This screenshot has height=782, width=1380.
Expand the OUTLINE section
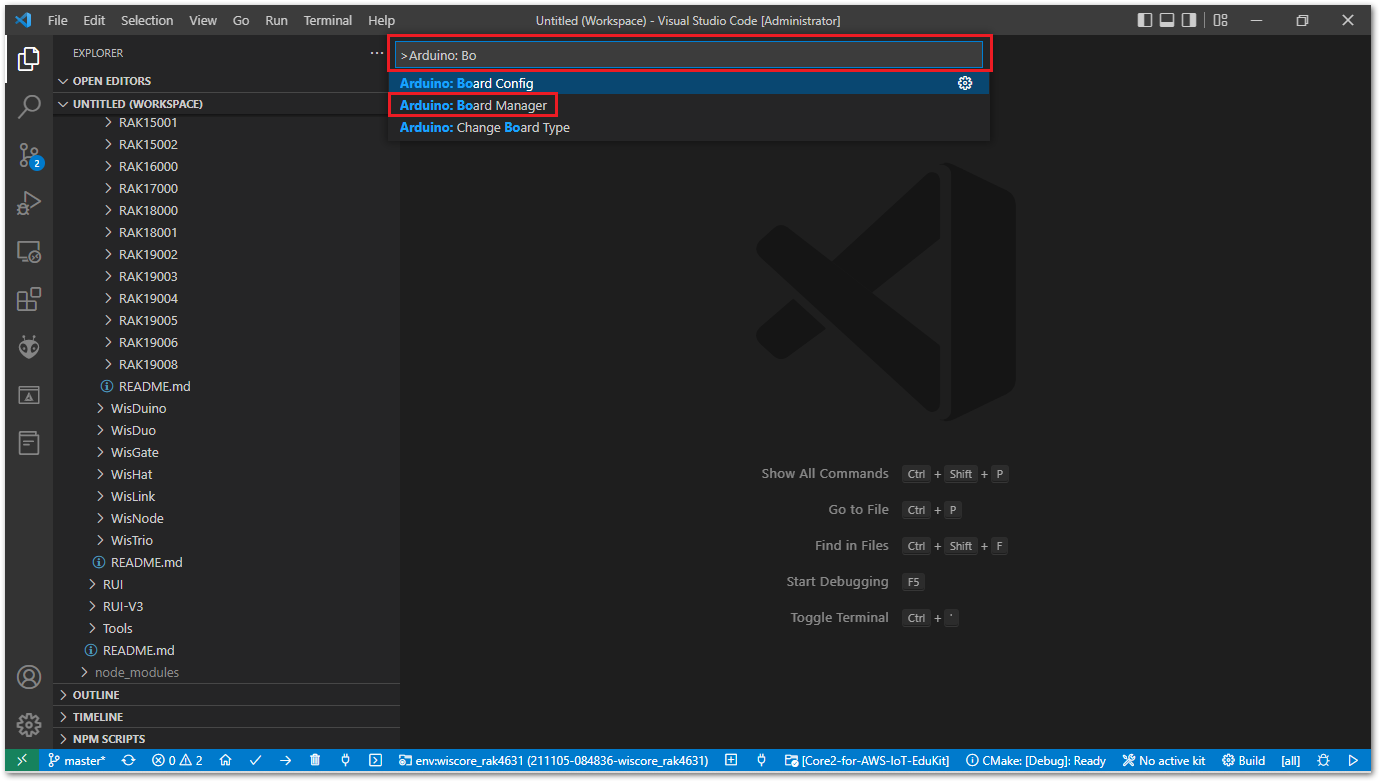(227, 695)
